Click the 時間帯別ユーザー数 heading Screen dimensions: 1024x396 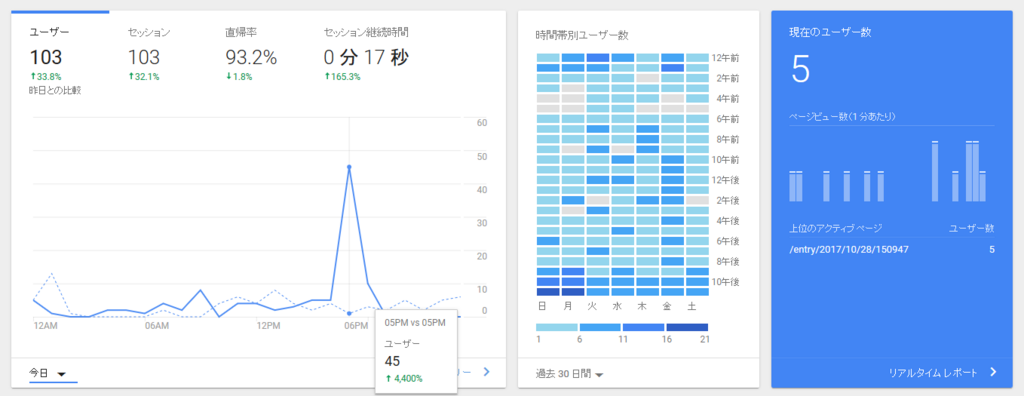pos(582,35)
